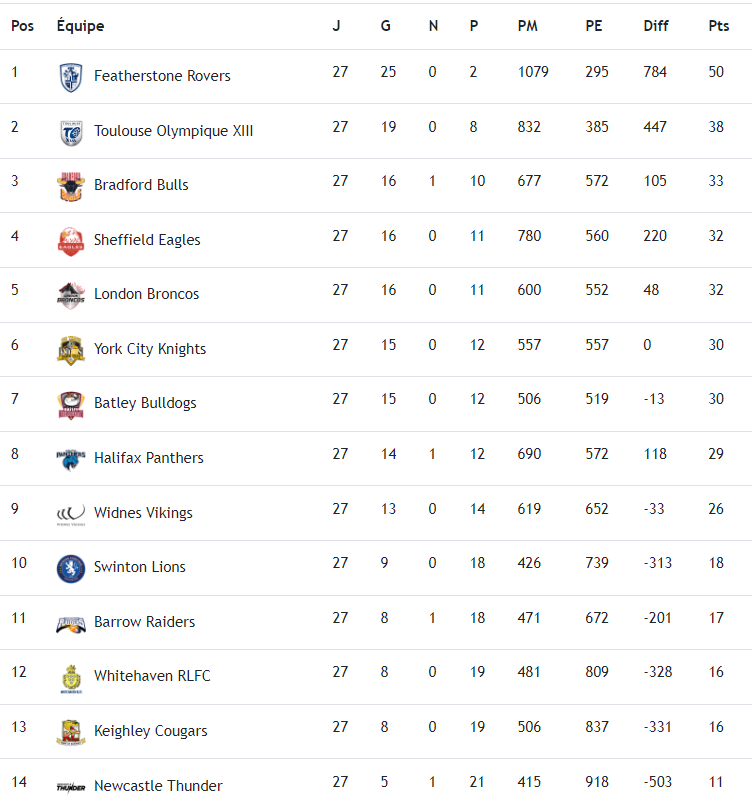Screen dimensions: 755x807
Task: Click the Widnes Vikings logo
Action: [70, 514]
